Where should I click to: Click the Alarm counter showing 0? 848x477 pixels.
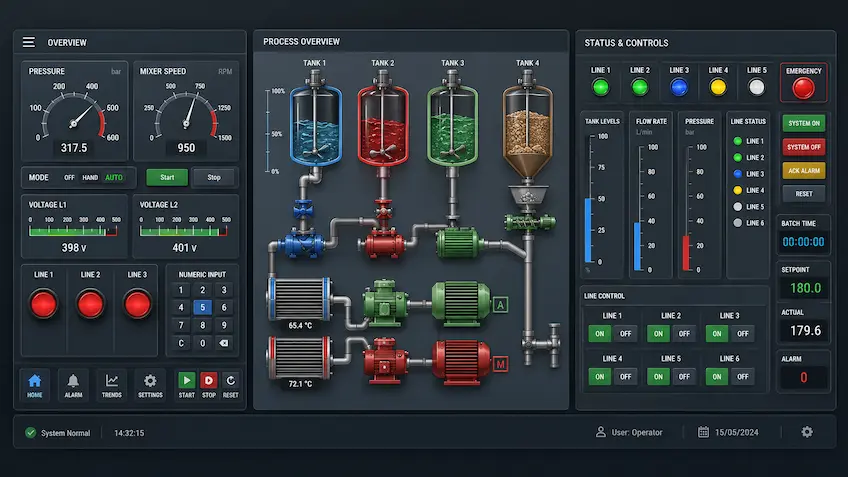(x=804, y=377)
